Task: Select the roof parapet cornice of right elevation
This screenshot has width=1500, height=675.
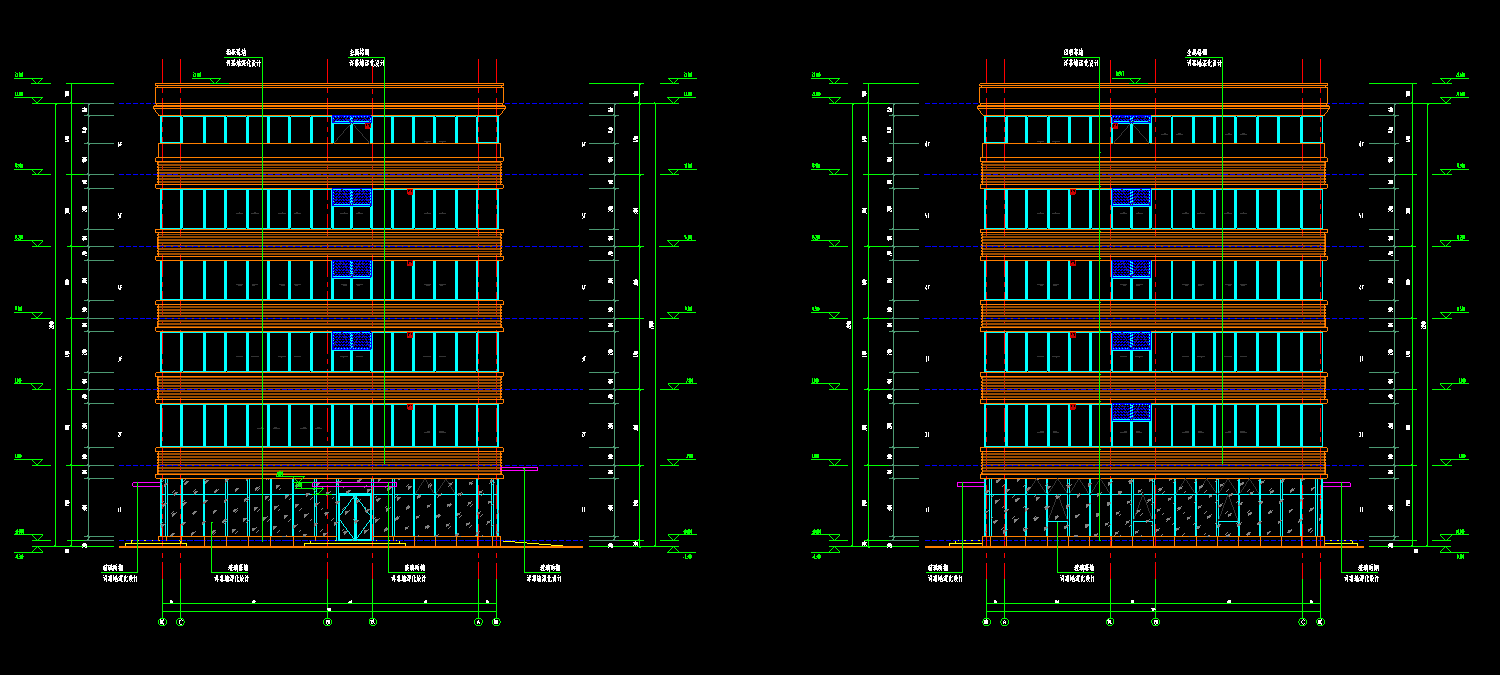Action: click(1153, 106)
